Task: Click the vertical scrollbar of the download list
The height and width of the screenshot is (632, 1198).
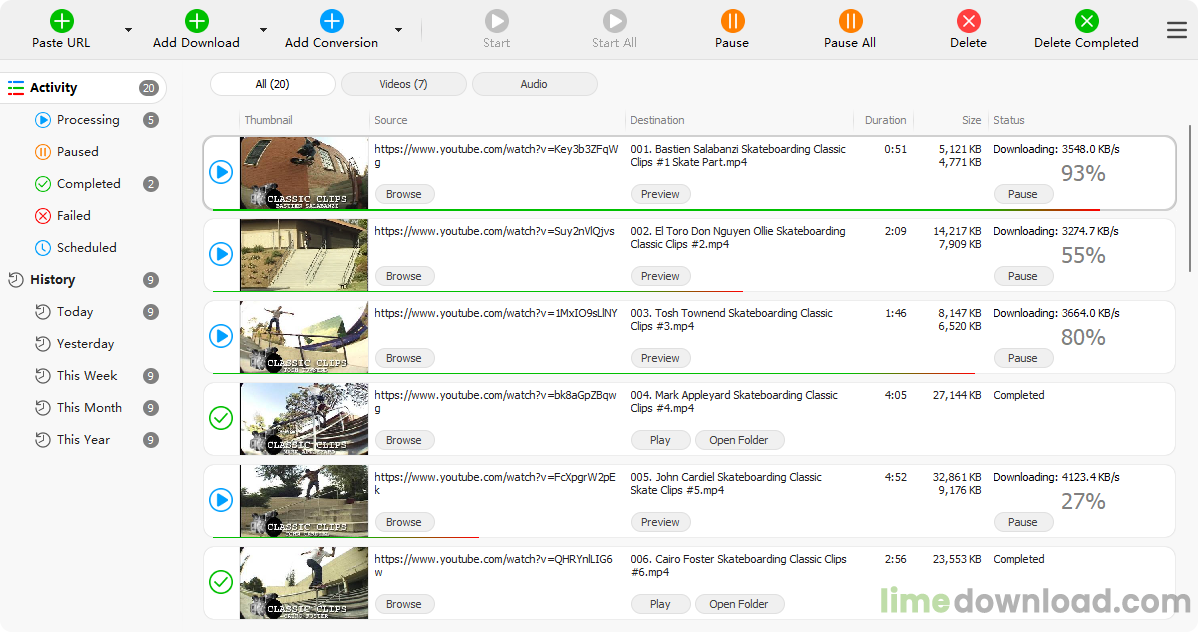Action: (1189, 200)
